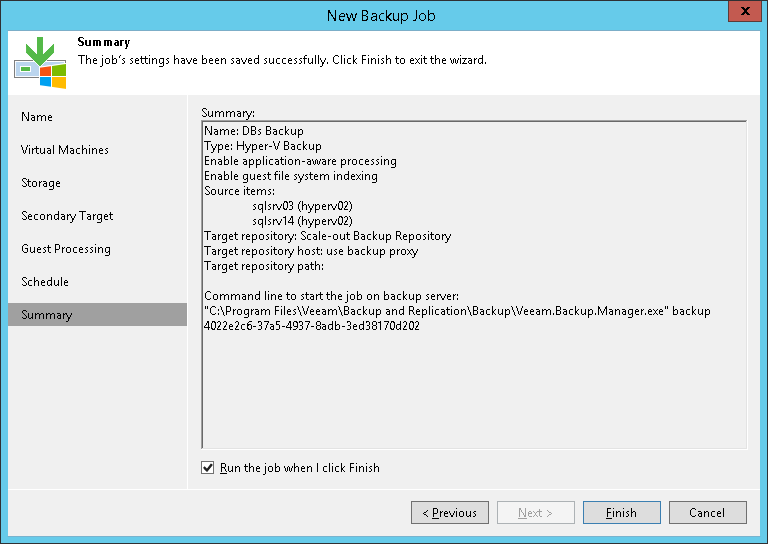The width and height of the screenshot is (768, 544).
Task: Select the Secondary Target step
Action: (x=67, y=216)
